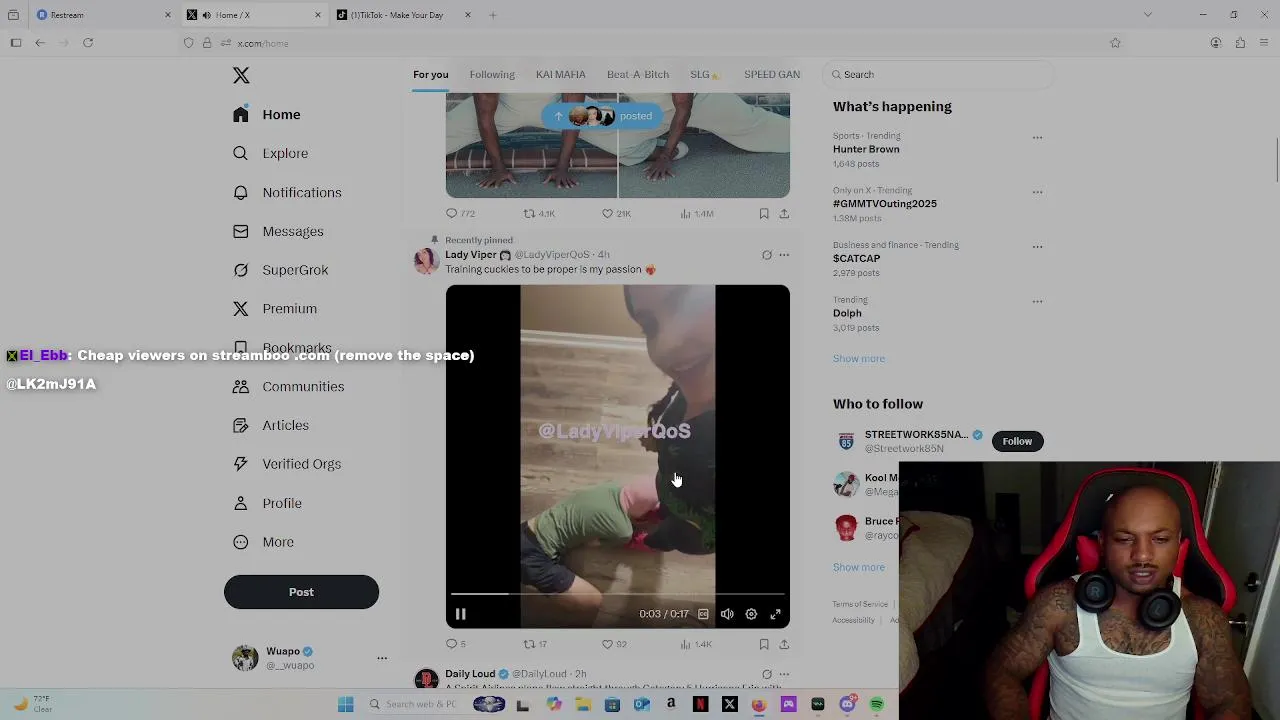Image resolution: width=1280 pixels, height=720 pixels.
Task: Go to Home in the X sidebar
Action: (266, 115)
